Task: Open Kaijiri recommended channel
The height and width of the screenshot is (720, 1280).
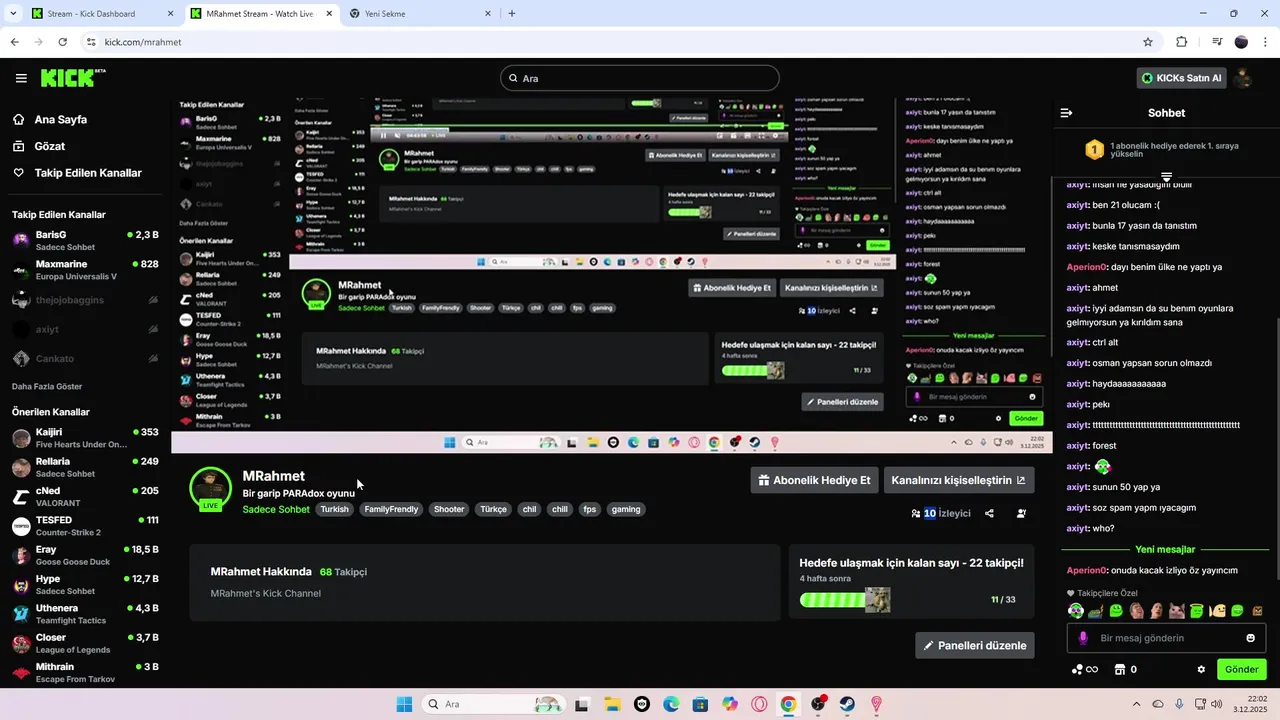Action: pos(84,438)
